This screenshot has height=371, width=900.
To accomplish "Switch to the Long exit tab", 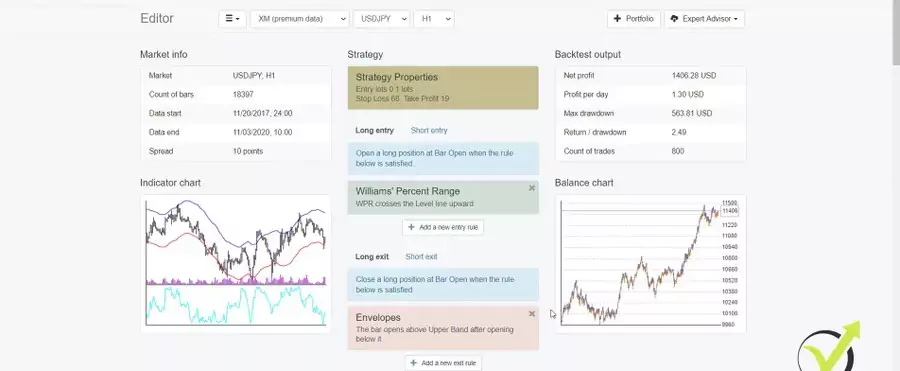I will 372,257.
